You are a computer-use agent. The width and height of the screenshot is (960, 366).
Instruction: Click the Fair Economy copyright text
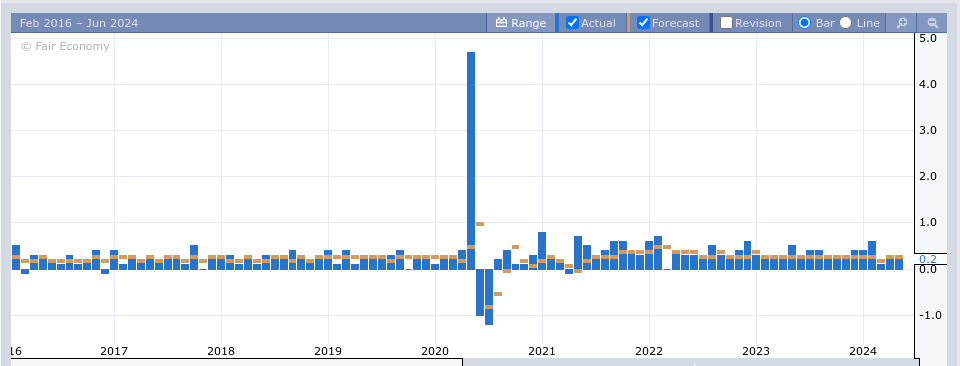[x=65, y=46]
